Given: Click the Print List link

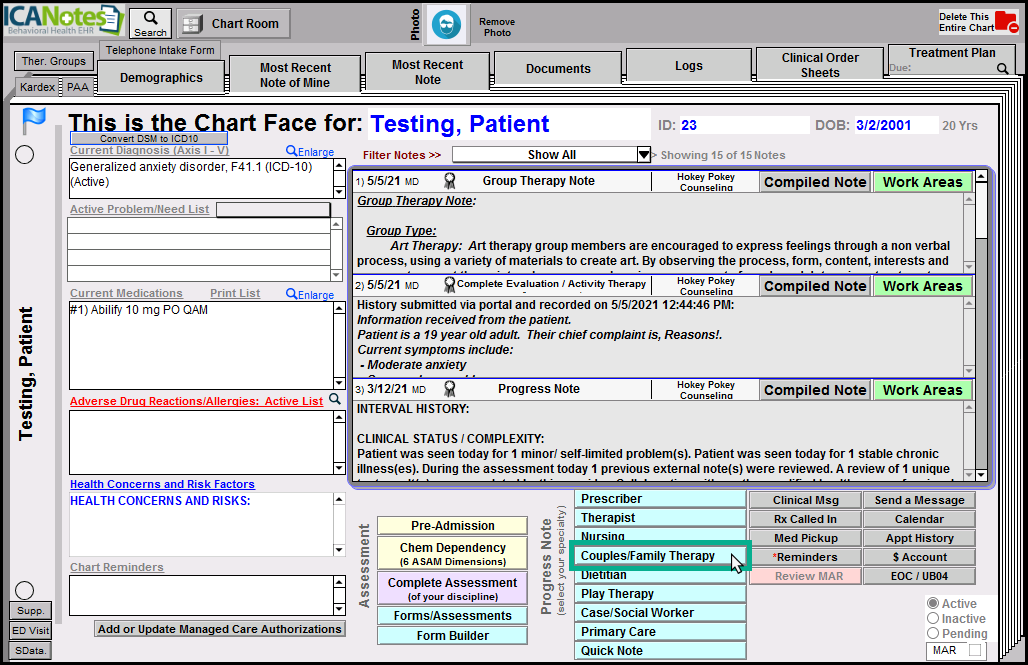Looking at the screenshot, I should (x=235, y=294).
